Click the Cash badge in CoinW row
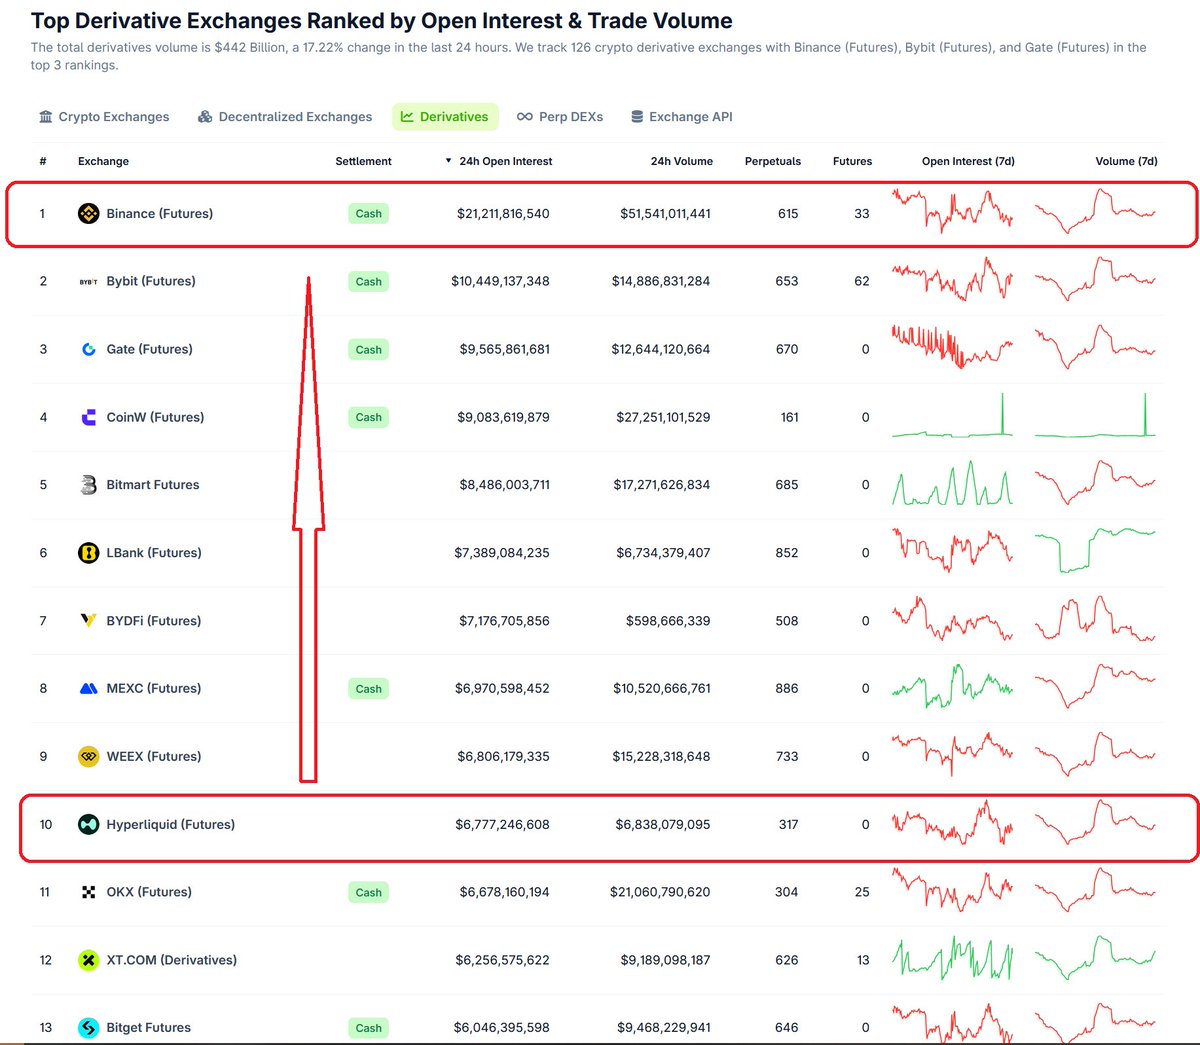The image size is (1200, 1045). (368, 417)
